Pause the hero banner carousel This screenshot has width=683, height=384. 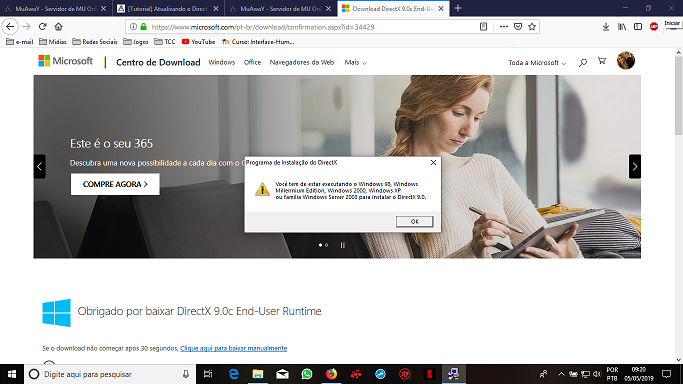pyautogui.click(x=343, y=245)
